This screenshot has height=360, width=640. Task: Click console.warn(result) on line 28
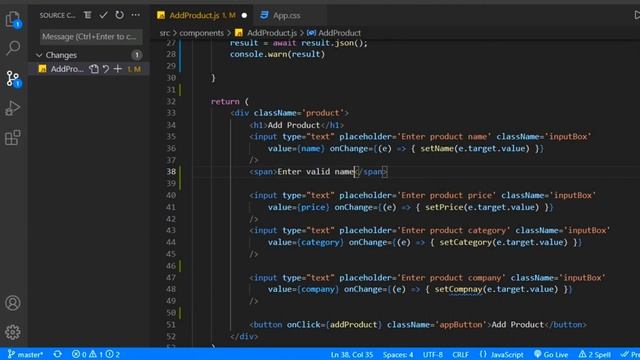tap(277, 54)
